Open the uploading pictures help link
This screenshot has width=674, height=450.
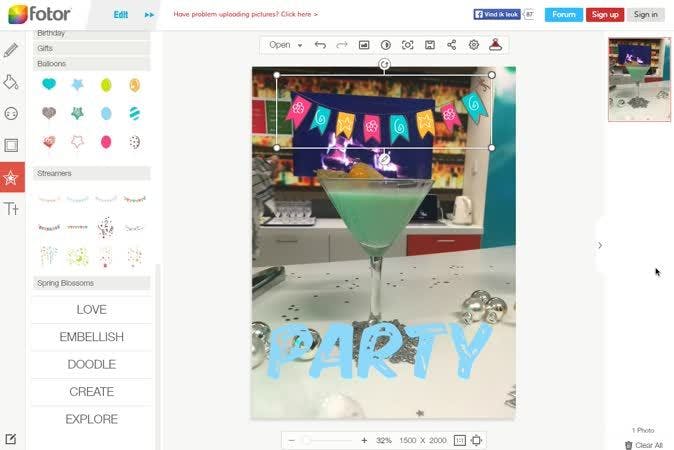(x=245, y=14)
